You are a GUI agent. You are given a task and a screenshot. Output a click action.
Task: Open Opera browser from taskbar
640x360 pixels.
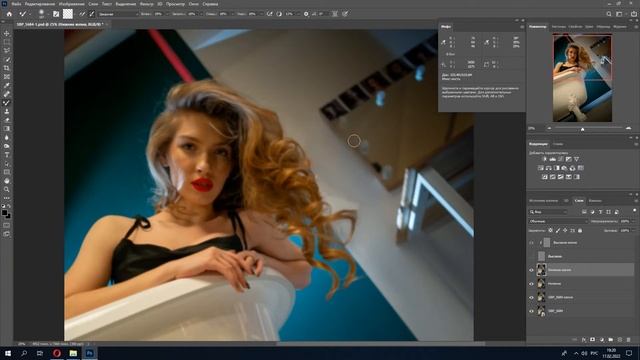(57, 353)
